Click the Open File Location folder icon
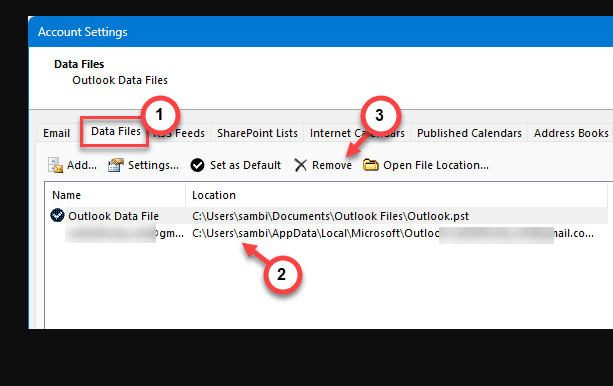 [371, 165]
